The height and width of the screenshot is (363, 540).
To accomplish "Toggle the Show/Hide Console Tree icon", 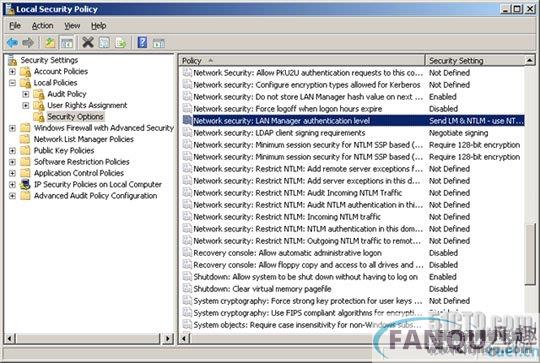I will tap(67, 43).
